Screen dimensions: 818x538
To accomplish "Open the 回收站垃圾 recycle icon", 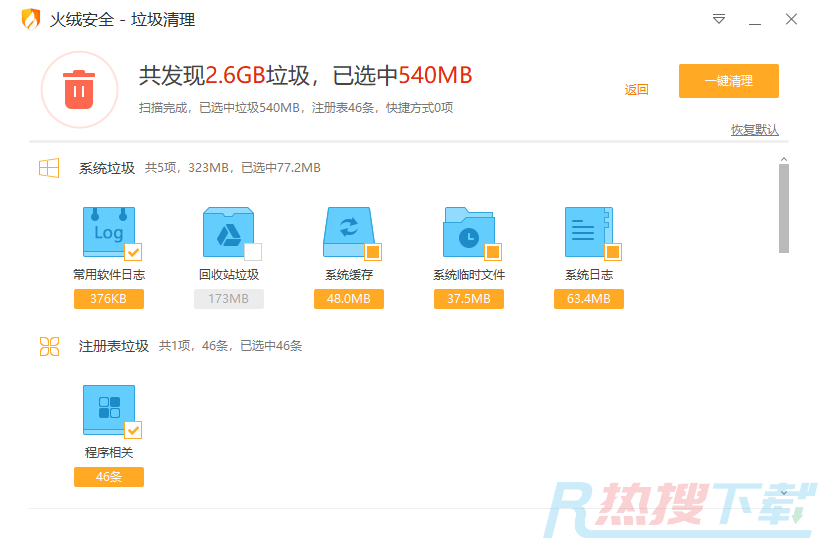I will [x=228, y=232].
